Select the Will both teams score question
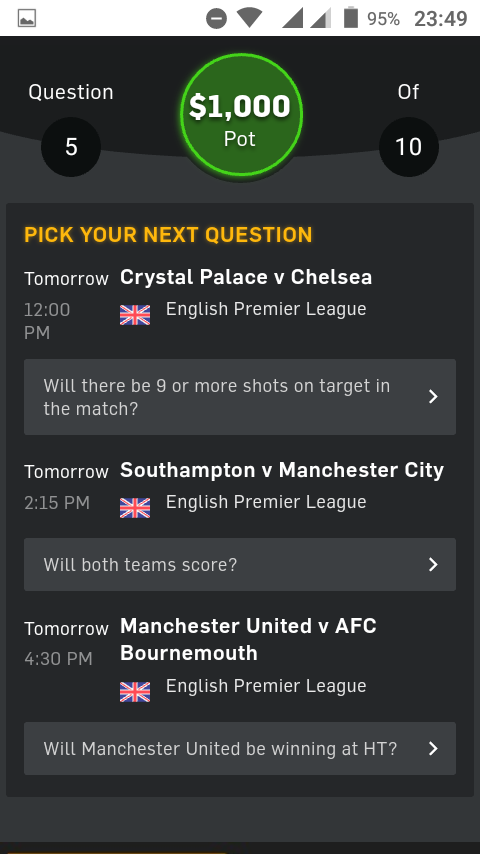Image resolution: width=480 pixels, height=854 pixels. tap(240, 564)
